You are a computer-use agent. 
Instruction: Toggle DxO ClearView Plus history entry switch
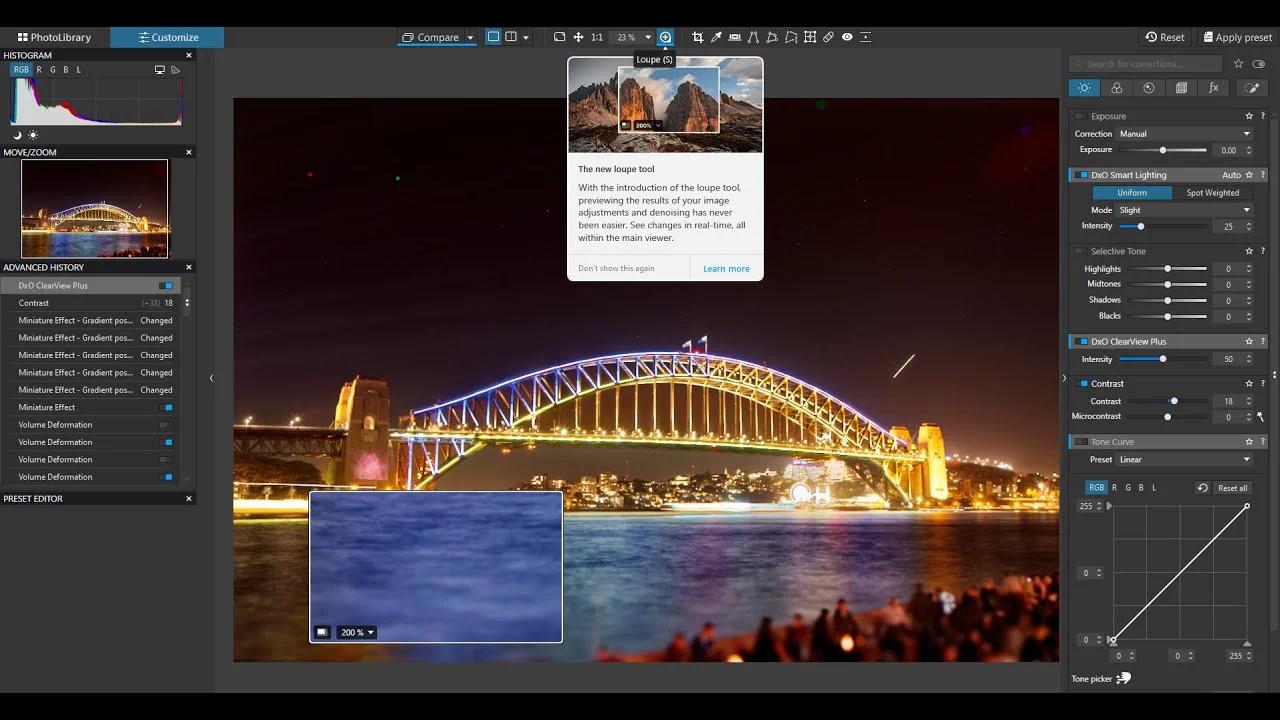(x=166, y=286)
